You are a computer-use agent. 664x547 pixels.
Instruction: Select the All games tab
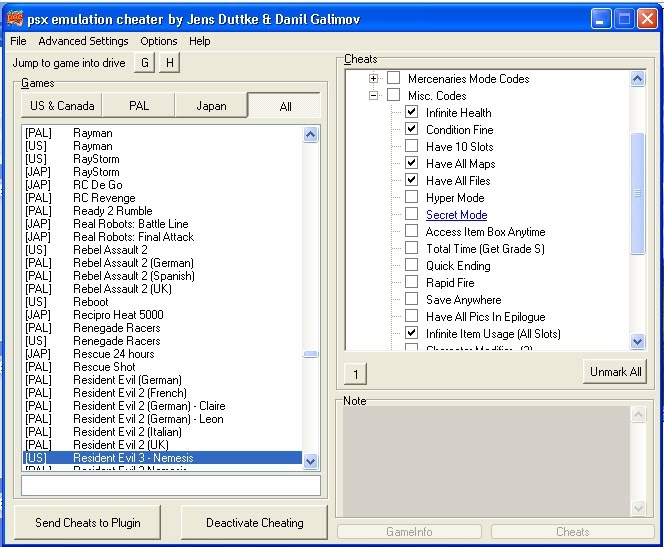[x=285, y=106]
